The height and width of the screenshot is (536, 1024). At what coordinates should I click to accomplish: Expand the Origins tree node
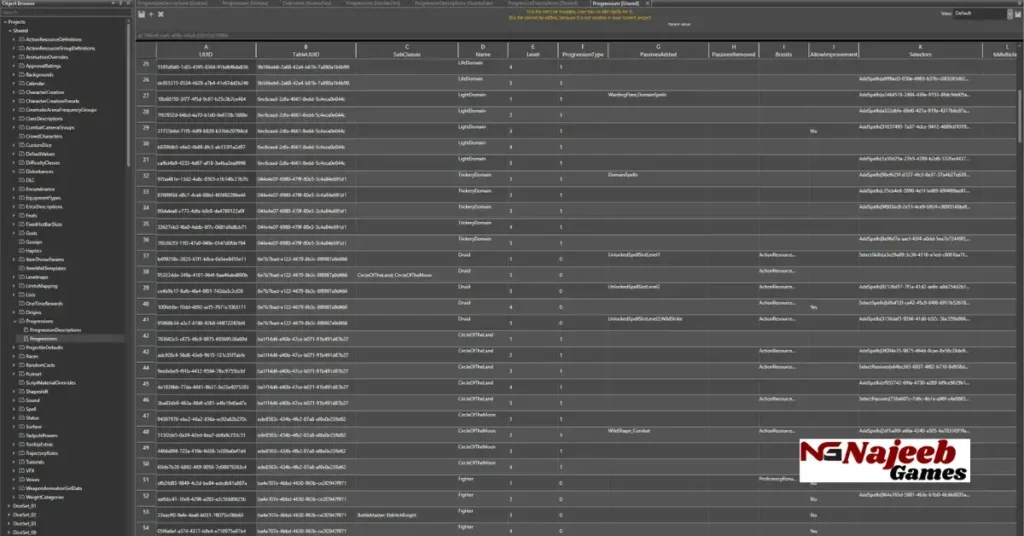[14, 312]
